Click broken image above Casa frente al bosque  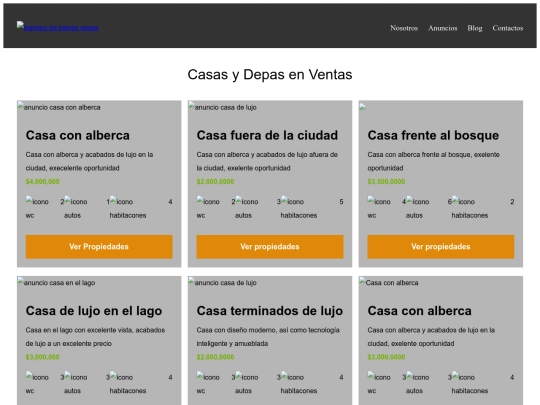(x=362, y=107)
